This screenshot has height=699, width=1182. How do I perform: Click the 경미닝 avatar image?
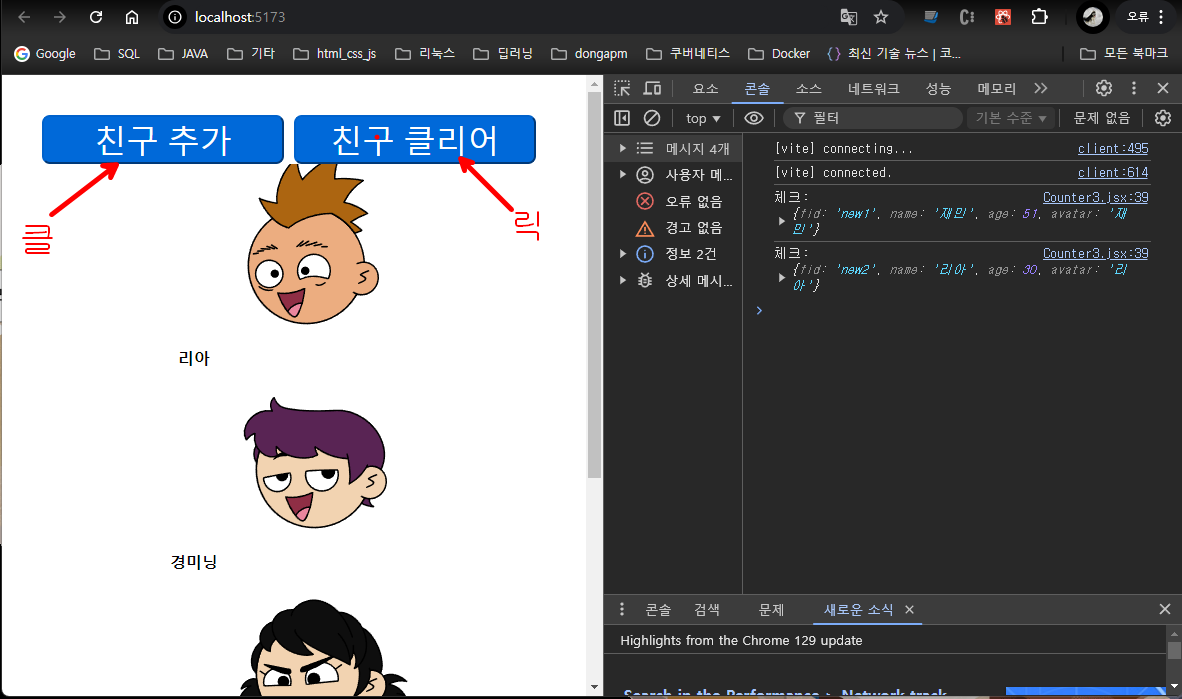(315, 463)
